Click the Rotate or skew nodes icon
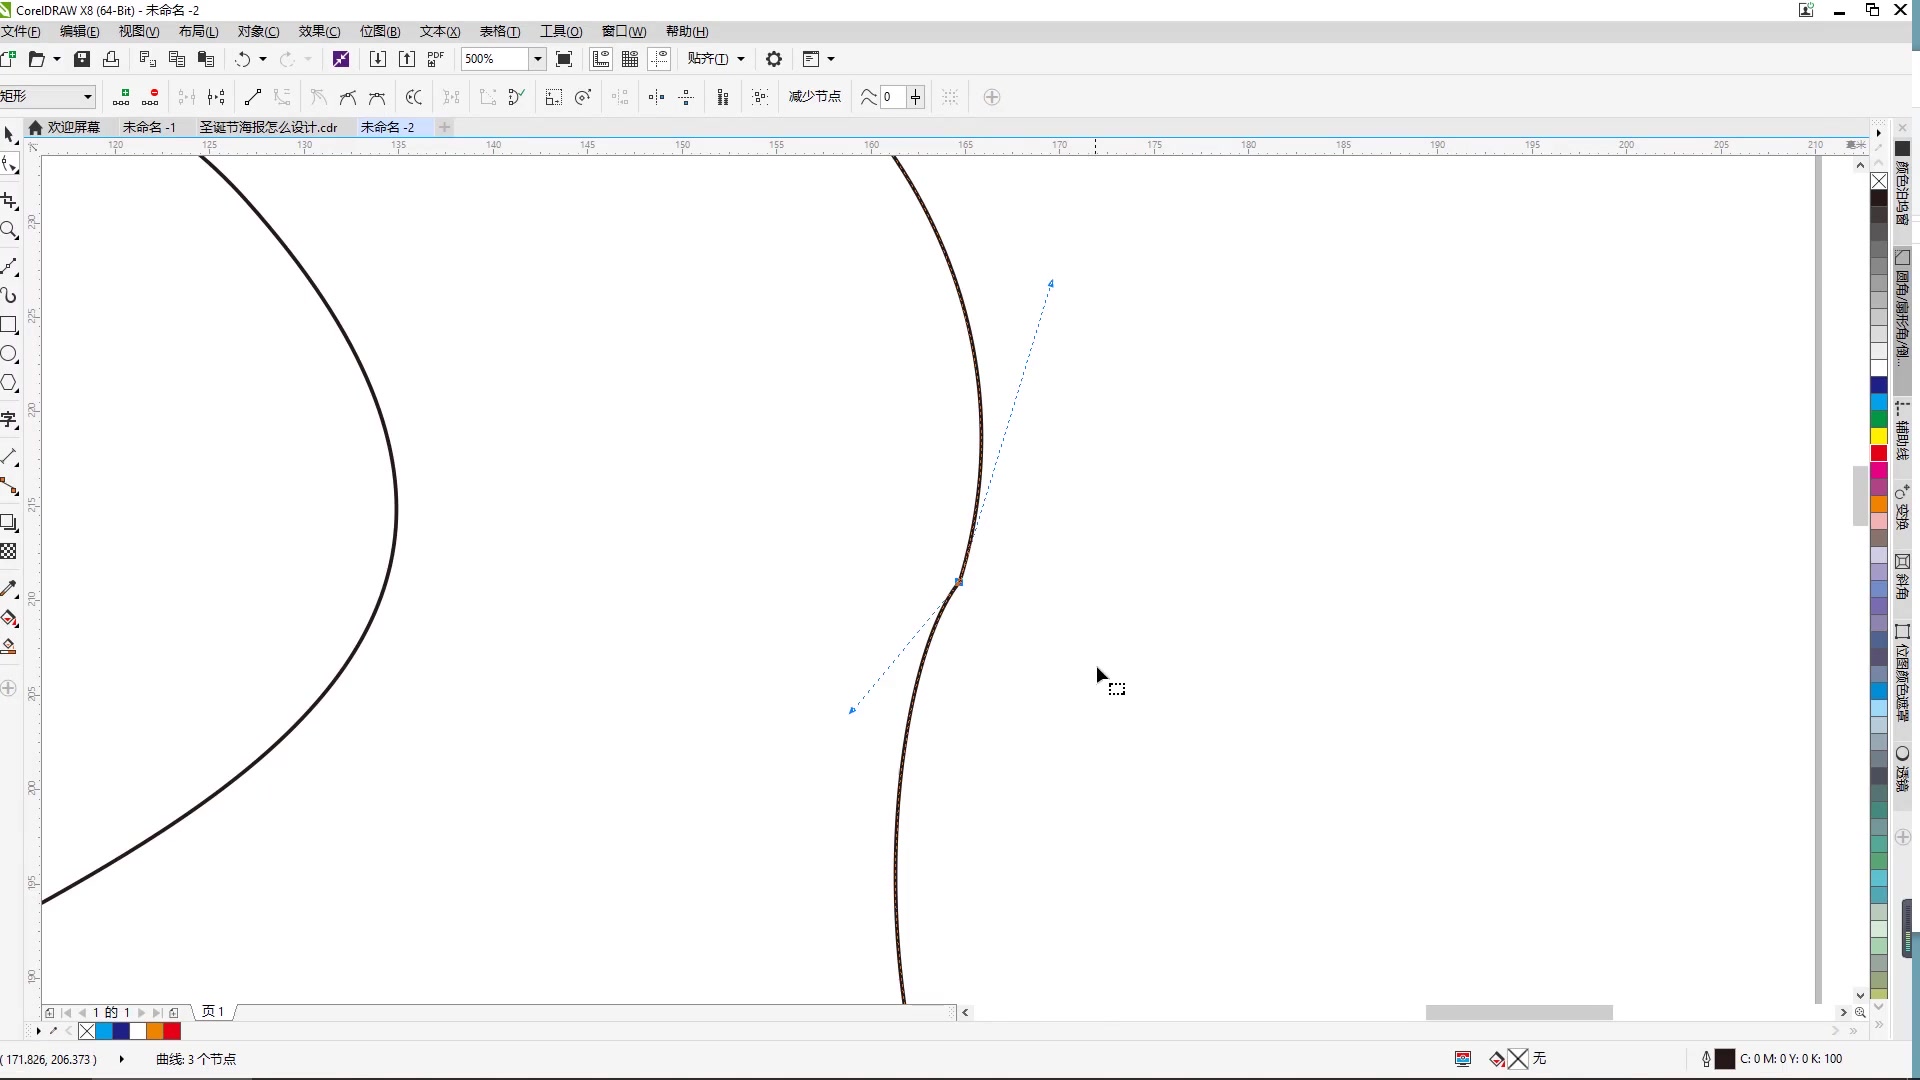 point(583,97)
